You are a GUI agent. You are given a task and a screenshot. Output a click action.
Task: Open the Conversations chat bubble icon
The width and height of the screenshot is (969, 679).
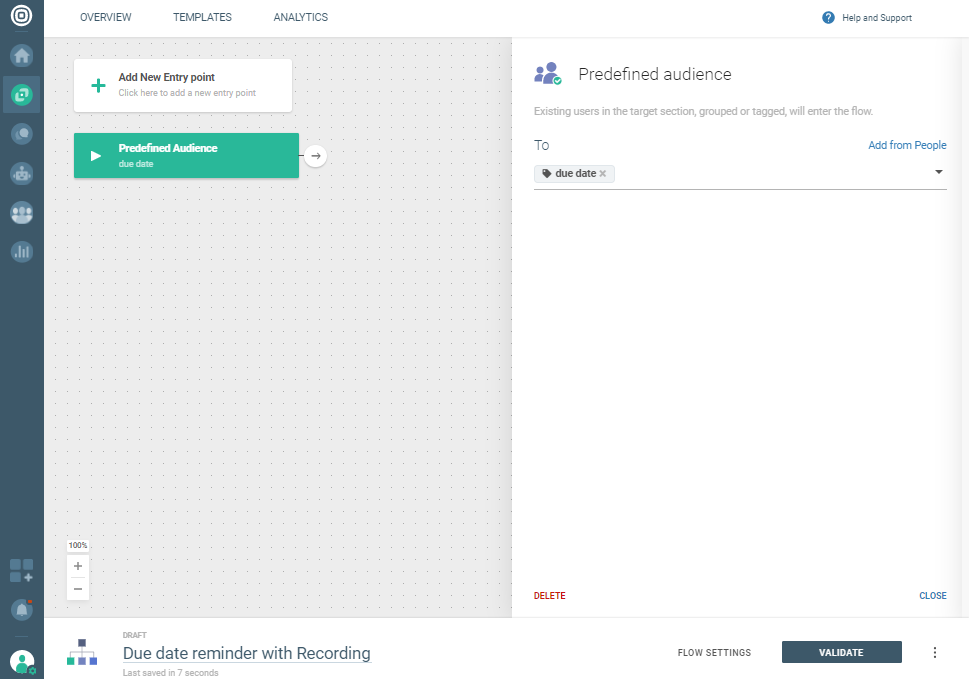tap(22, 134)
